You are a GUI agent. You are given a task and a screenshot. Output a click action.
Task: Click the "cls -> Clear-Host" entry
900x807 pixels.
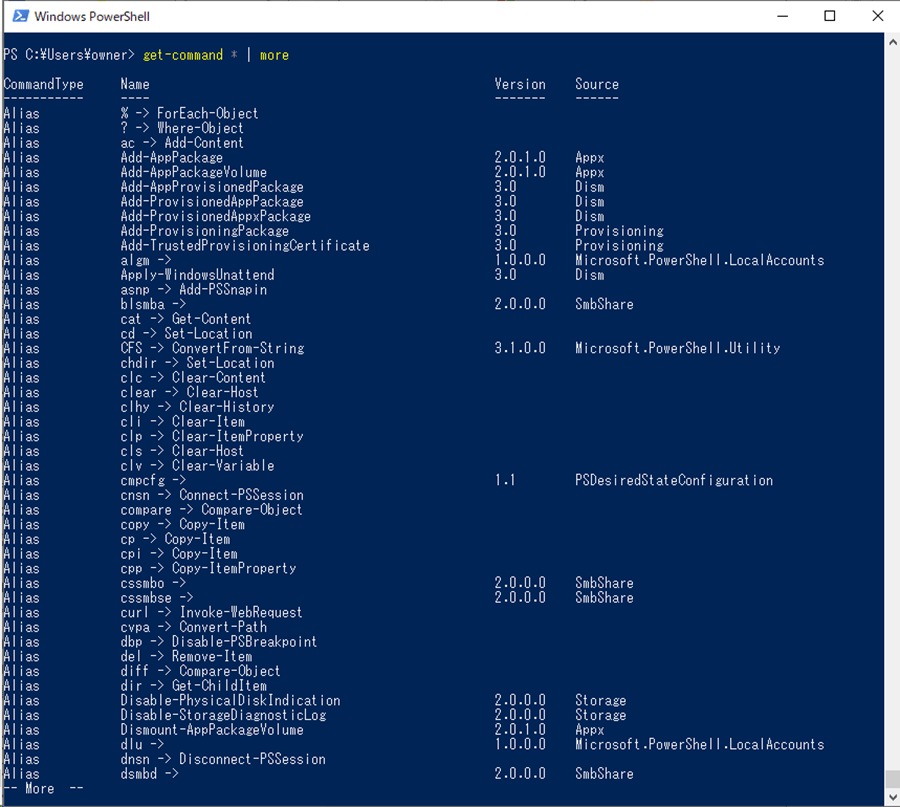pos(182,451)
